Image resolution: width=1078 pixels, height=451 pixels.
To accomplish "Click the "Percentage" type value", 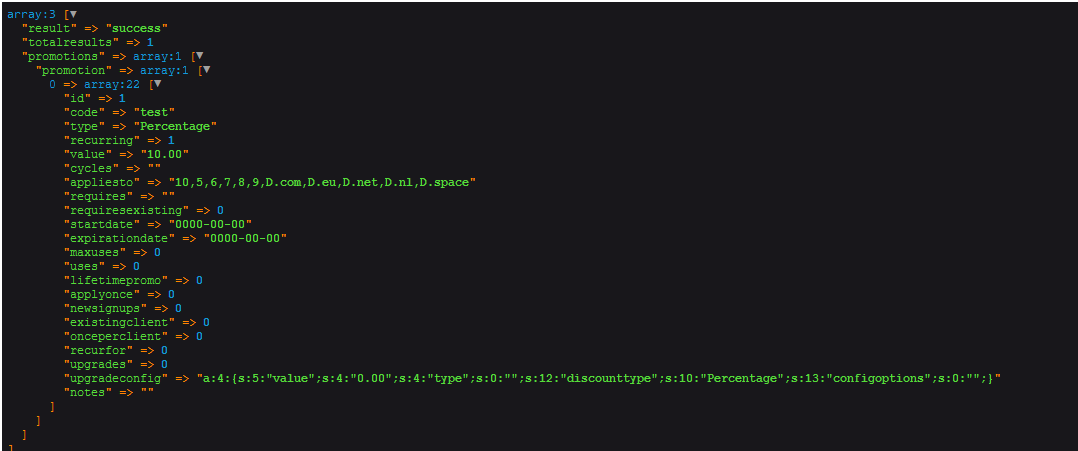I will (175, 126).
